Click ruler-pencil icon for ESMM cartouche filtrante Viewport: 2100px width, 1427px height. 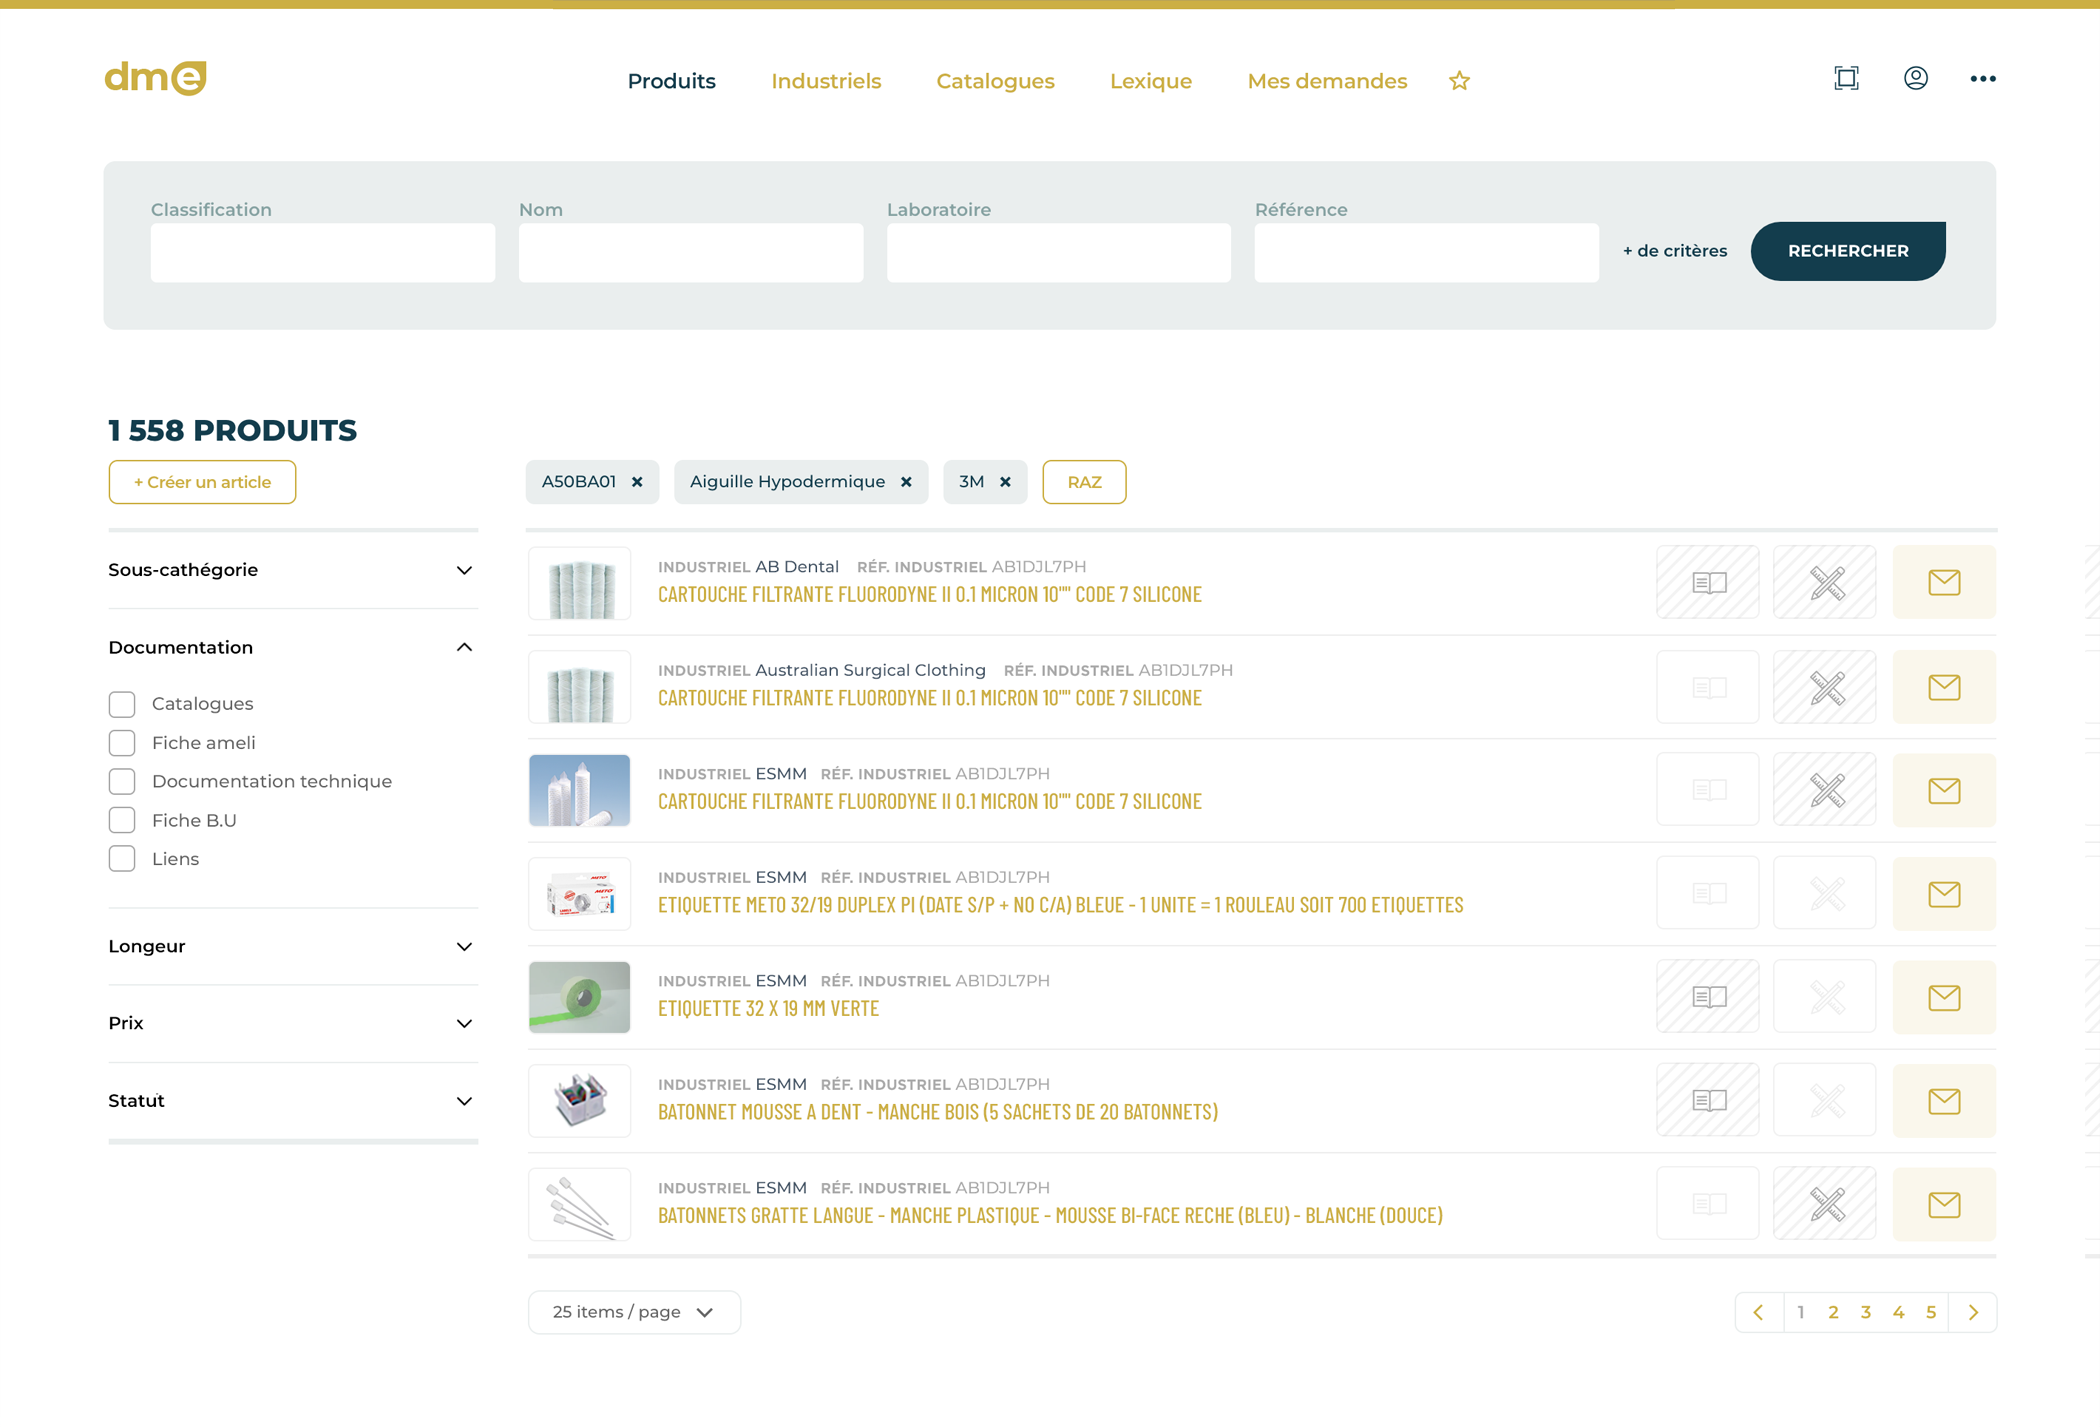coord(1825,790)
